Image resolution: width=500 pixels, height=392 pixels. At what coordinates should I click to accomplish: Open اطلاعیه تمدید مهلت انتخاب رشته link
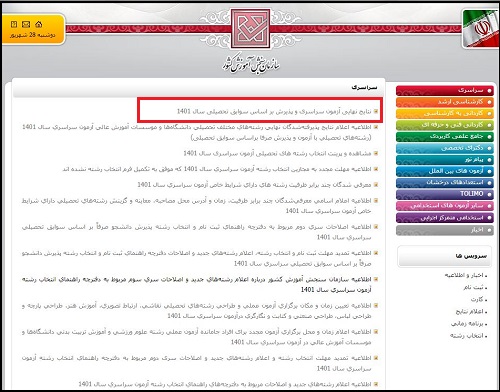coord(197,363)
